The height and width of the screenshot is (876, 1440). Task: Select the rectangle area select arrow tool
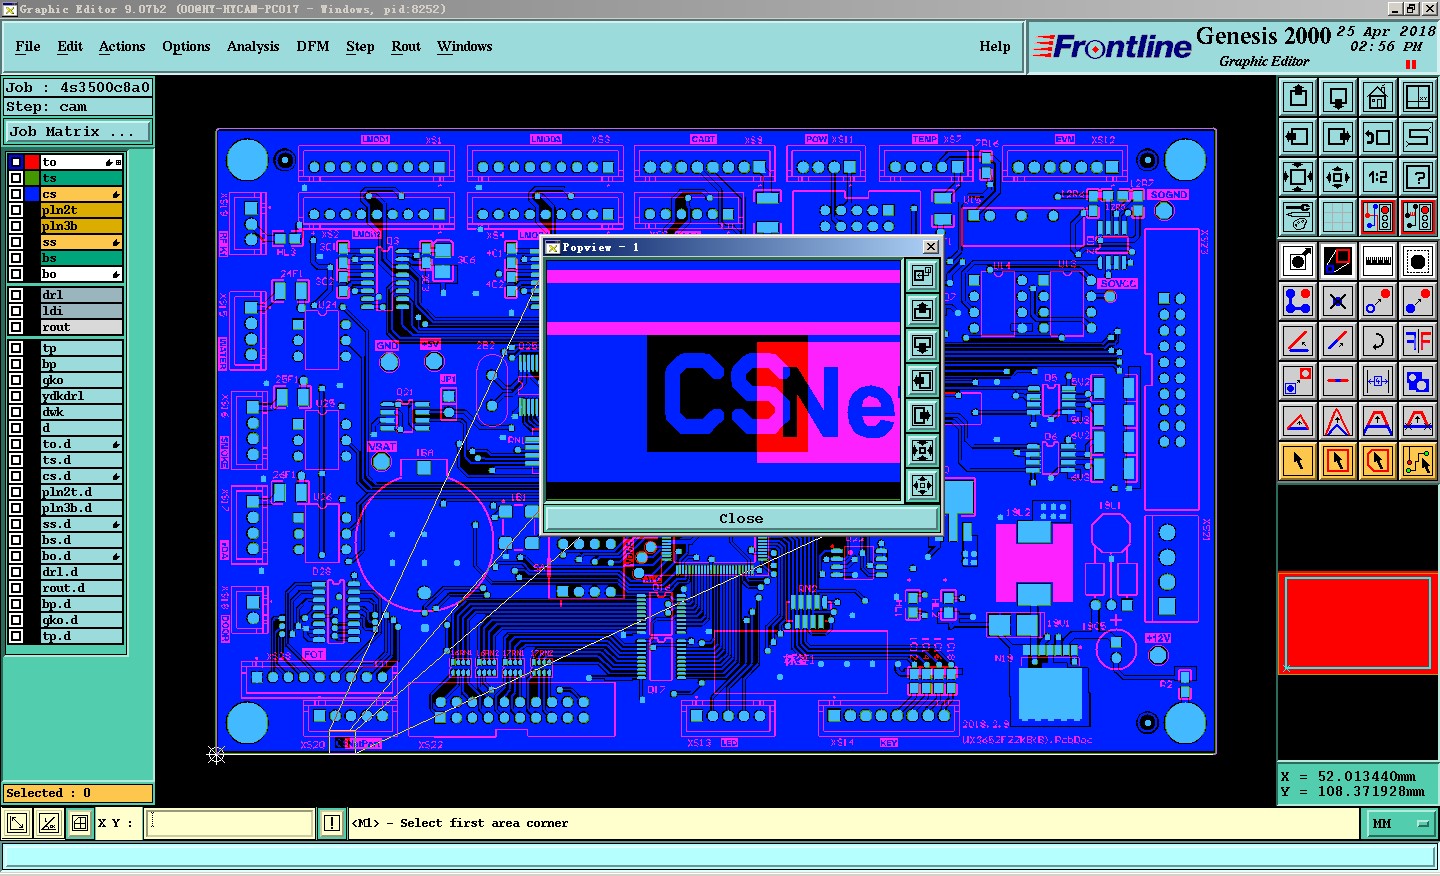(x=1338, y=461)
